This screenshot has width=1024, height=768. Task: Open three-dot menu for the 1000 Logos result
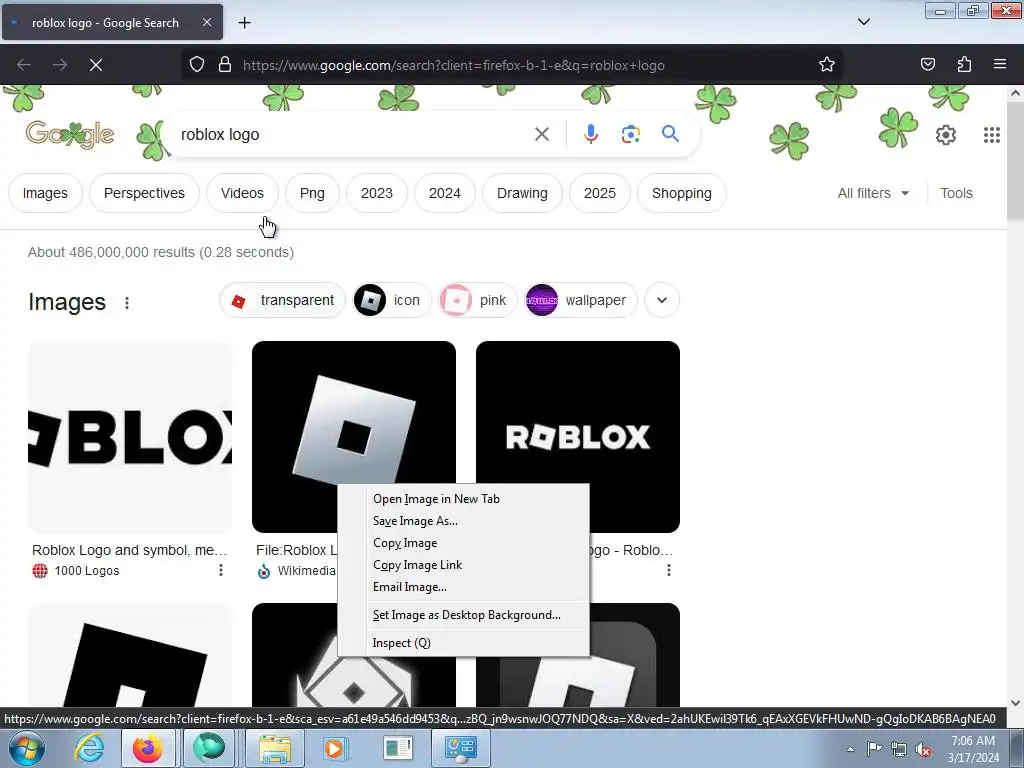221,570
